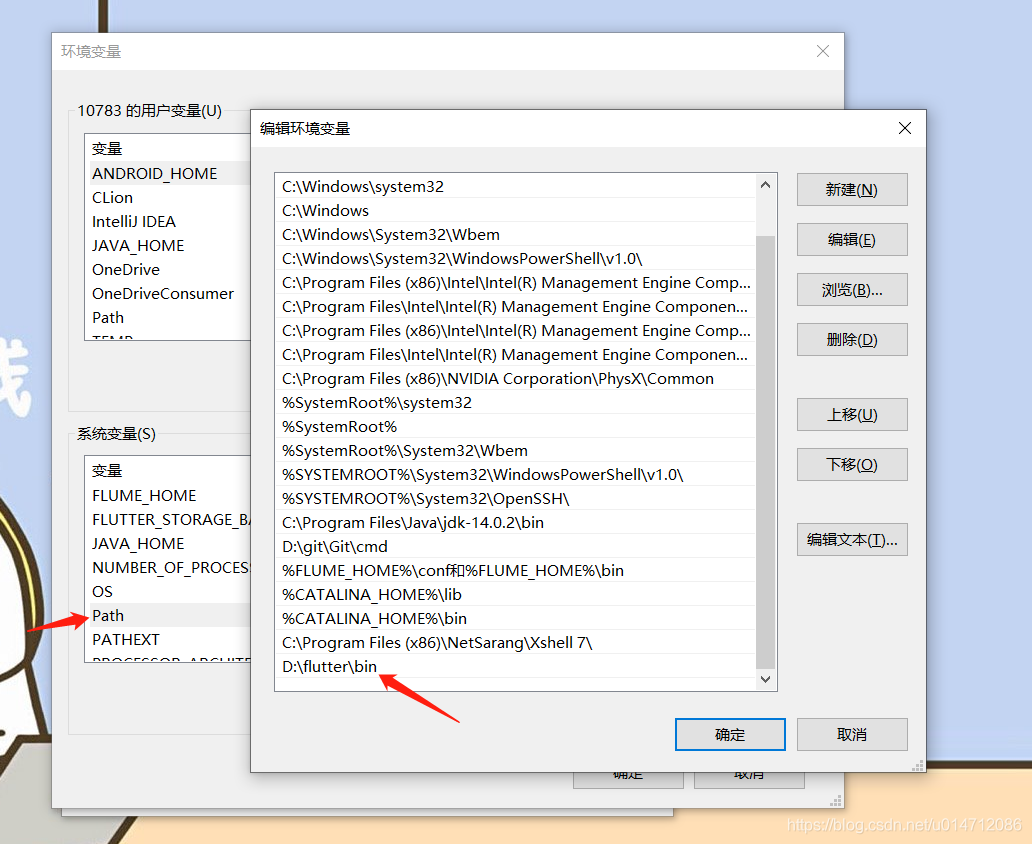Confirm with the 确定 button
Screen dimensions: 1032x844
tap(730, 734)
